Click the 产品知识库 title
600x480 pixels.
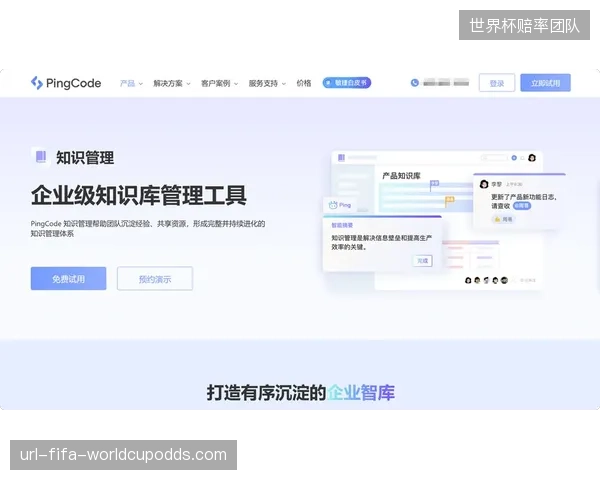click(401, 176)
